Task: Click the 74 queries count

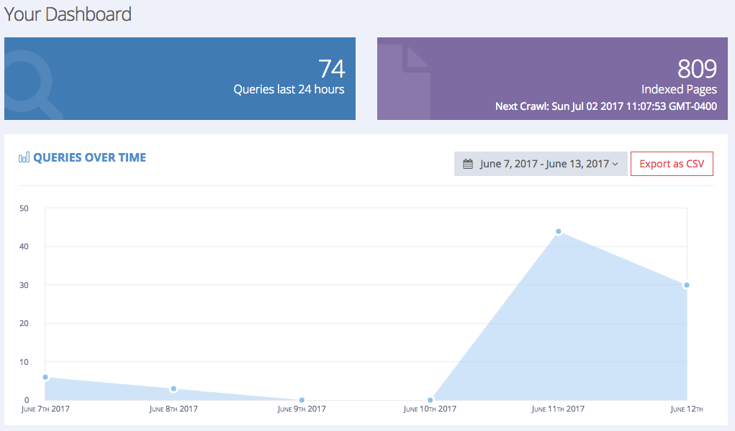Action: 331,68
